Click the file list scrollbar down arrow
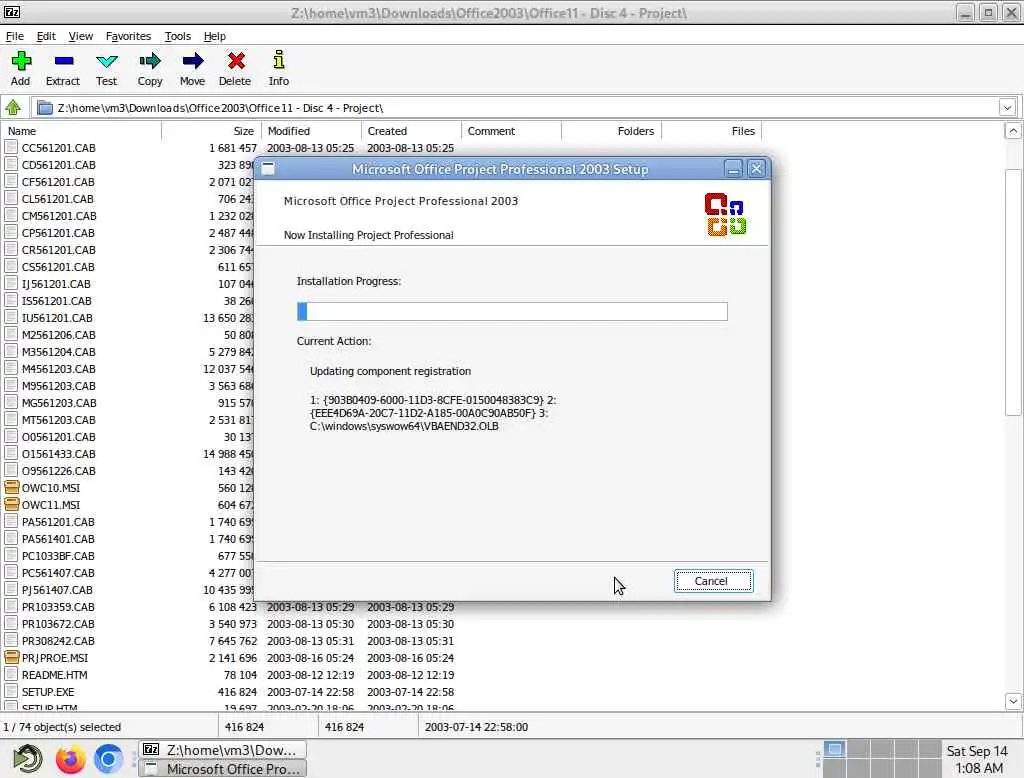The image size is (1024, 778). (1013, 701)
